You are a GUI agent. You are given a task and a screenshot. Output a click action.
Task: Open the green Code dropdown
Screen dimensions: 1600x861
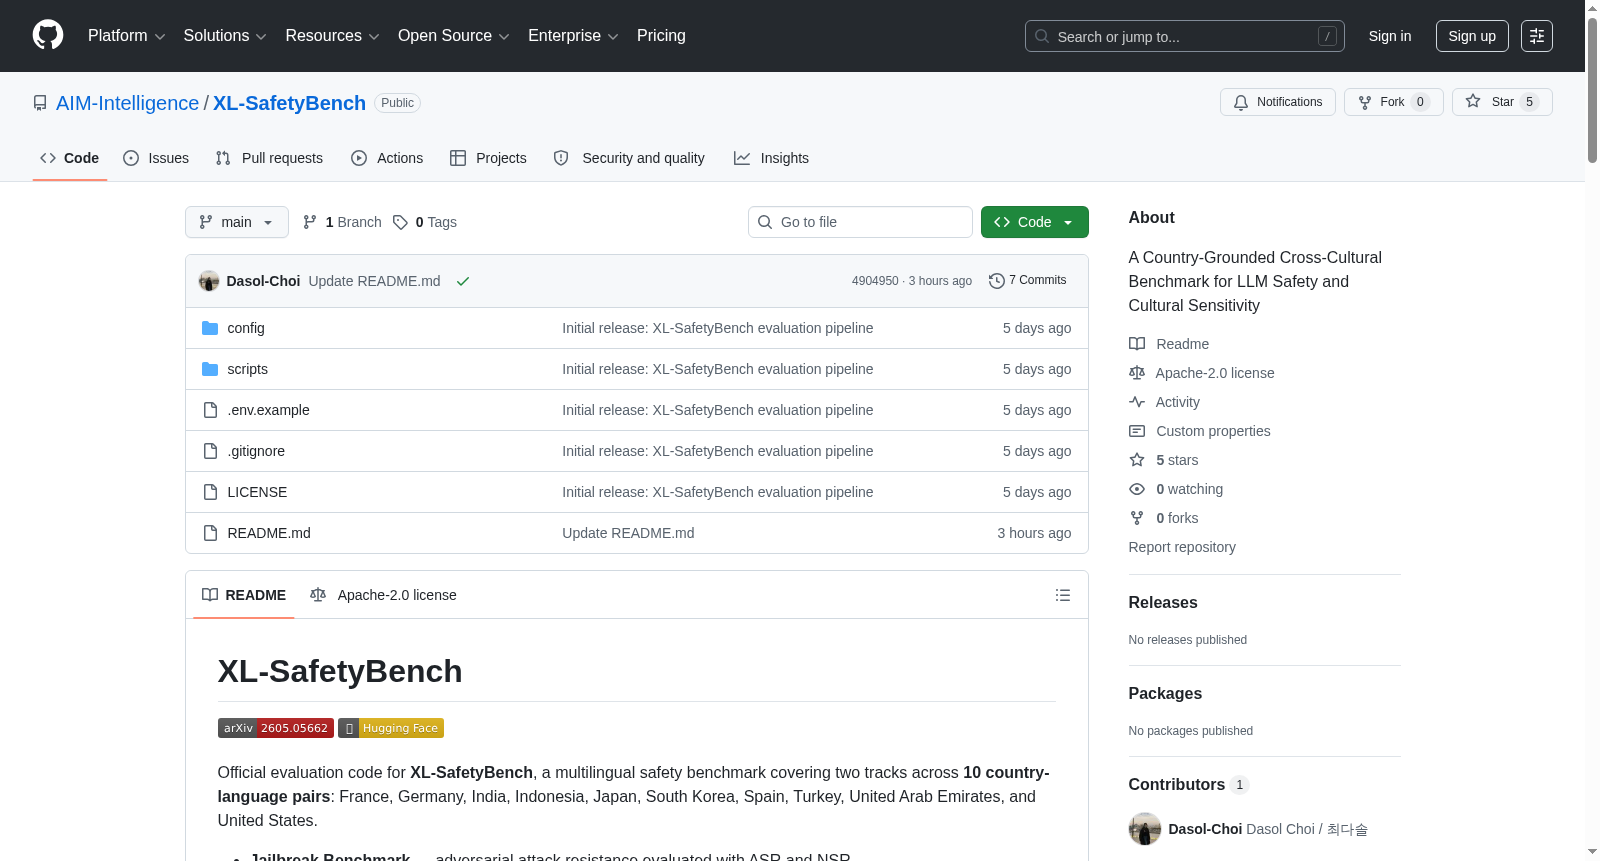(1035, 222)
